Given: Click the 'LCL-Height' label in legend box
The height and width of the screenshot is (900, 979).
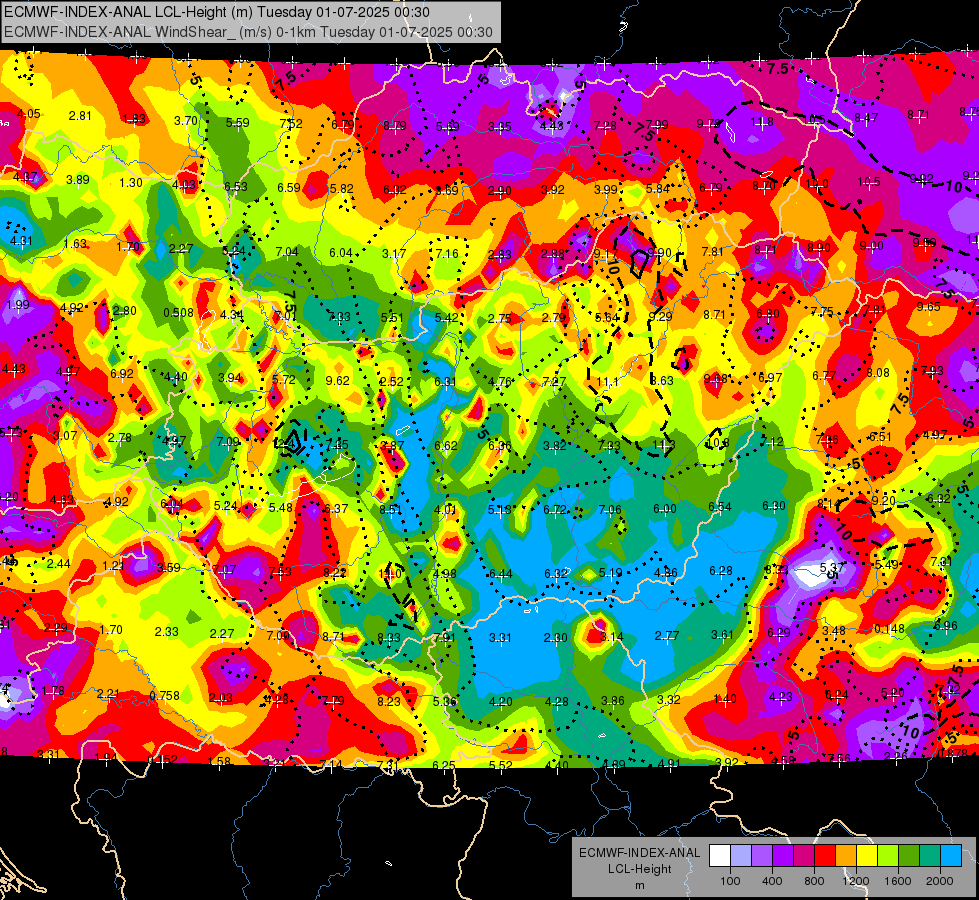Looking at the screenshot, I should coord(639,869).
